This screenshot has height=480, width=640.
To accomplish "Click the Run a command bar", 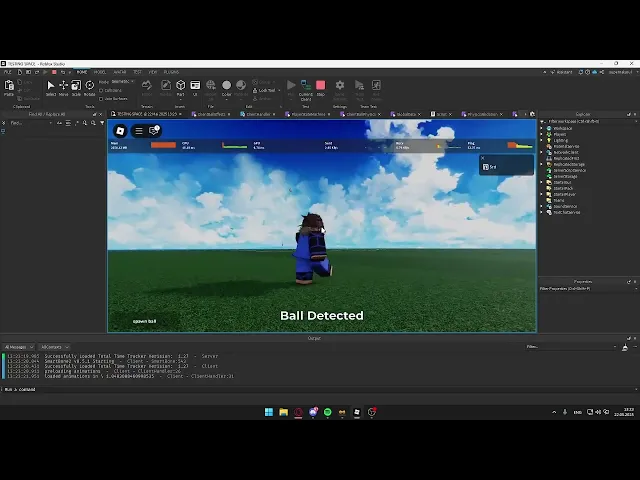I will [x=318, y=389].
